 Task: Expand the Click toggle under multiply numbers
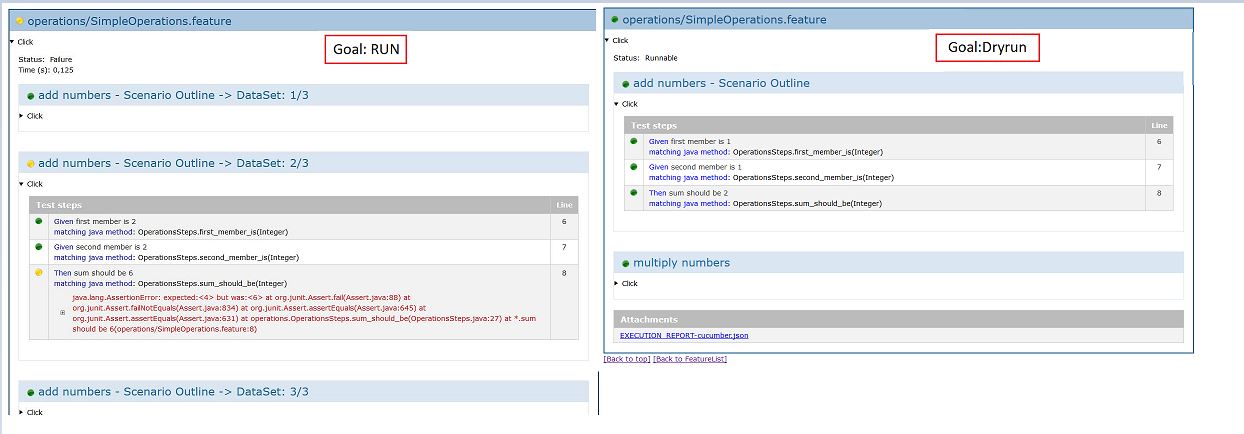tap(626, 283)
